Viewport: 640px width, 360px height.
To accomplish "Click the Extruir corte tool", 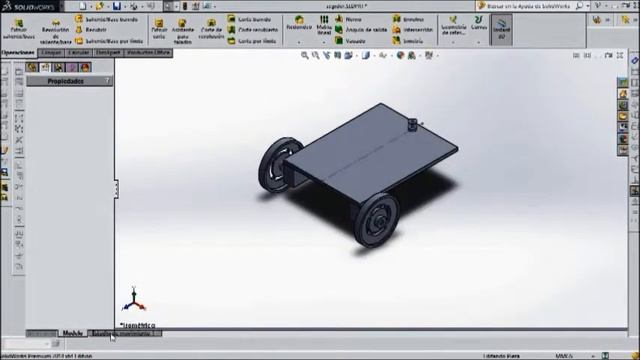I will 159,29.
